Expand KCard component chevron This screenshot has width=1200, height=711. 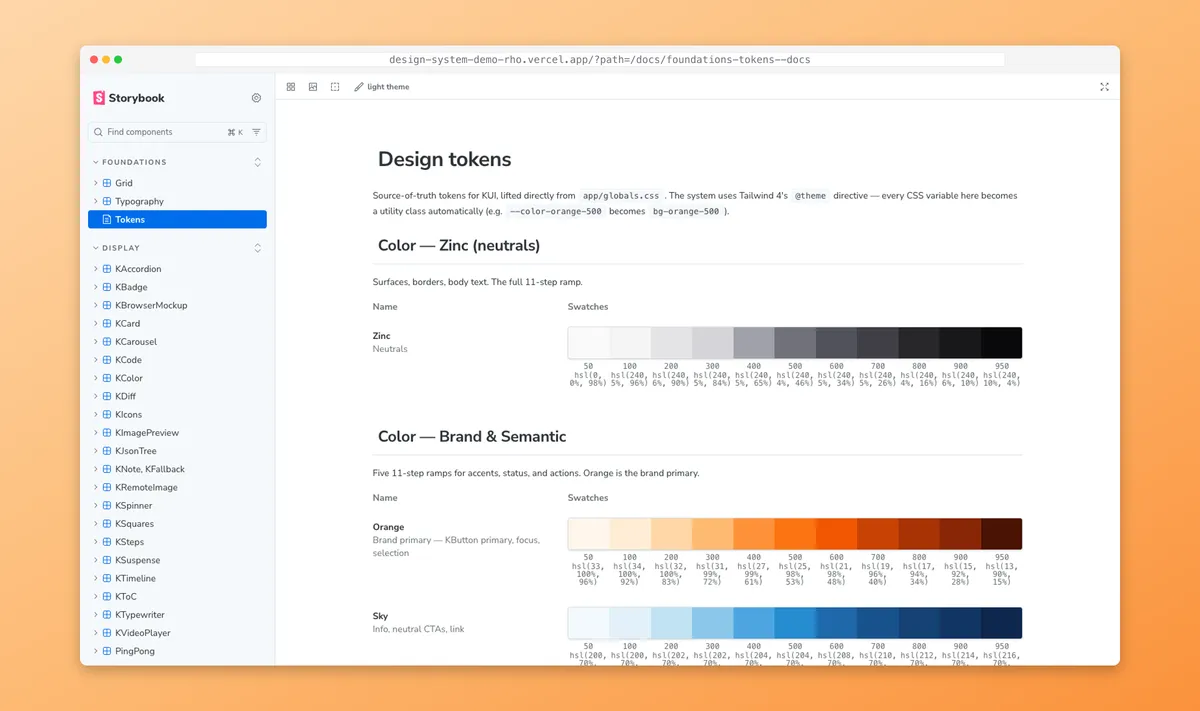pos(96,323)
